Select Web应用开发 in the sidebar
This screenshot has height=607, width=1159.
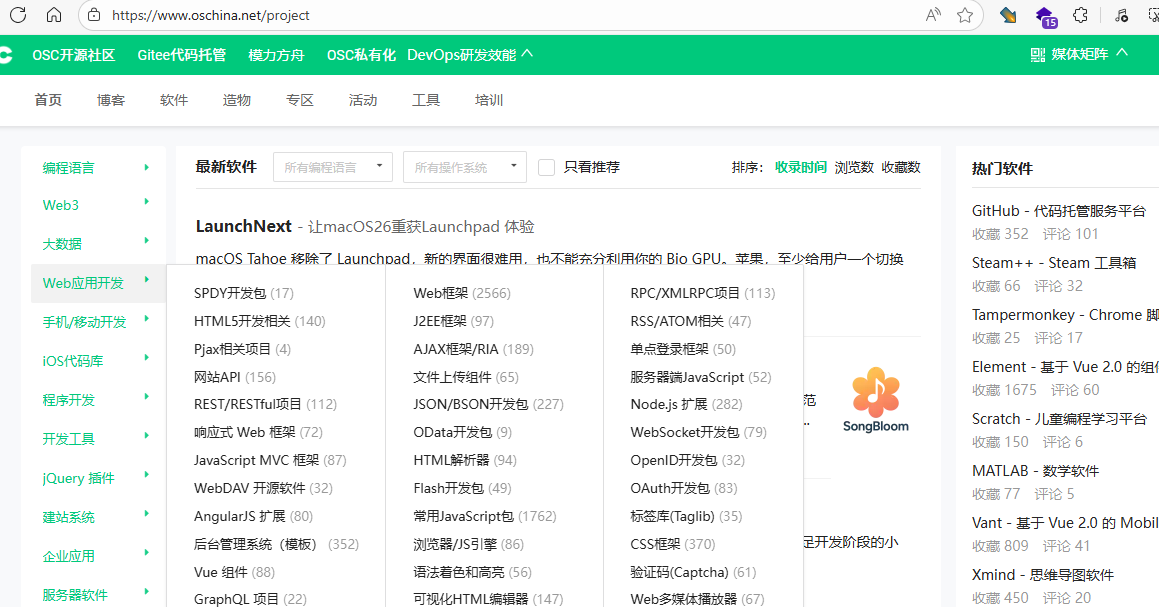(84, 283)
